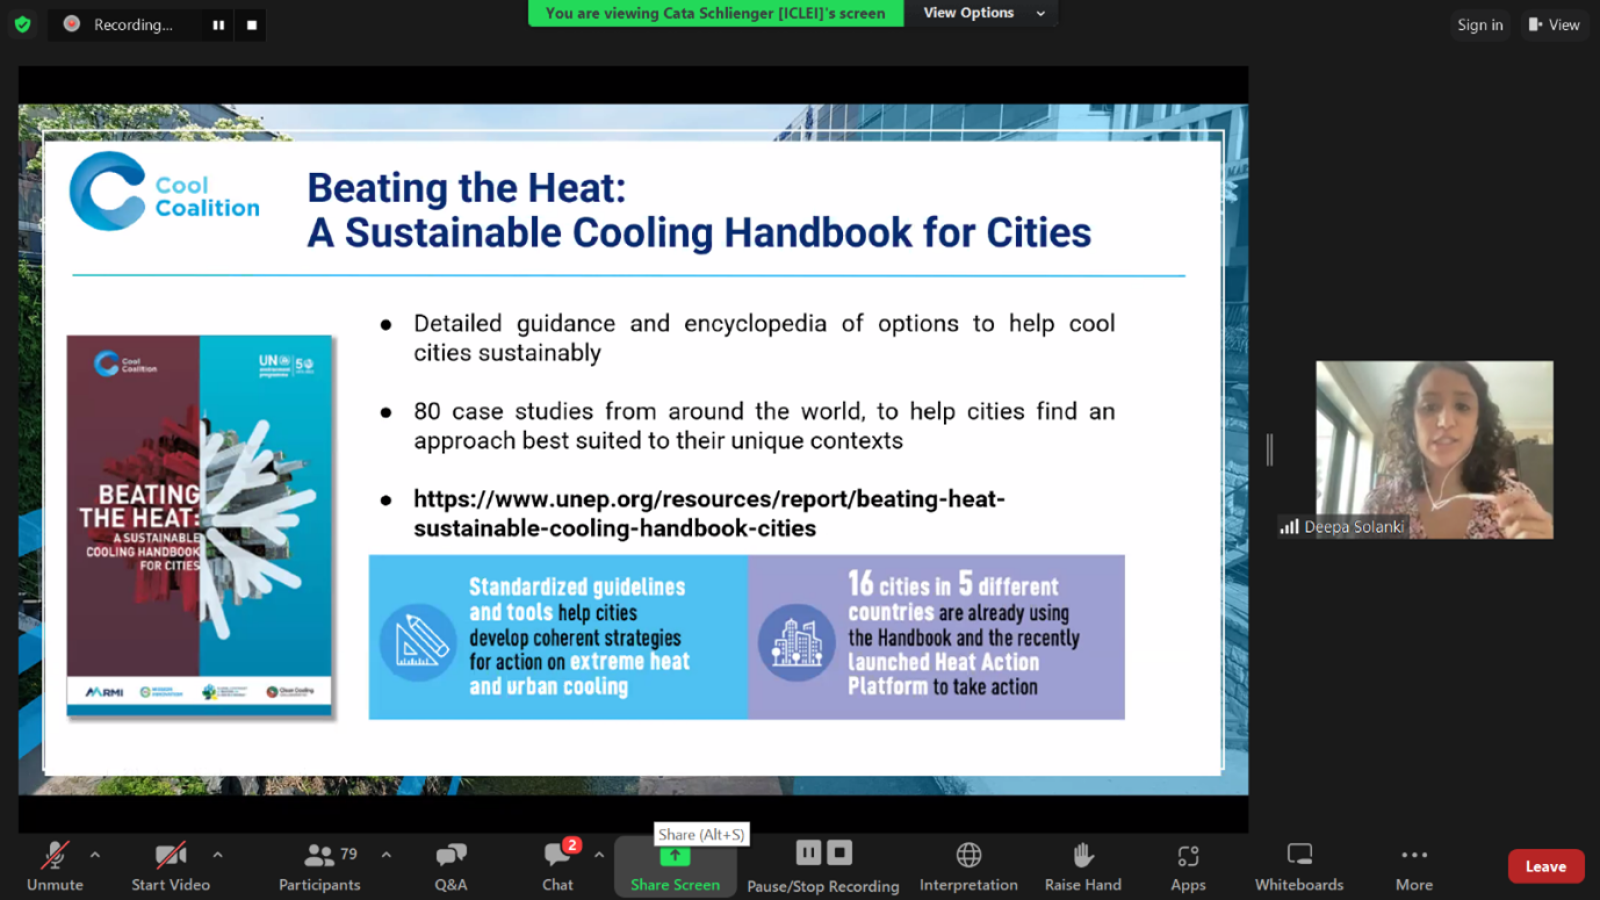Viewport: 1600px width, 900px height.
Task: Pause the recording from top bar
Action: (x=218, y=25)
